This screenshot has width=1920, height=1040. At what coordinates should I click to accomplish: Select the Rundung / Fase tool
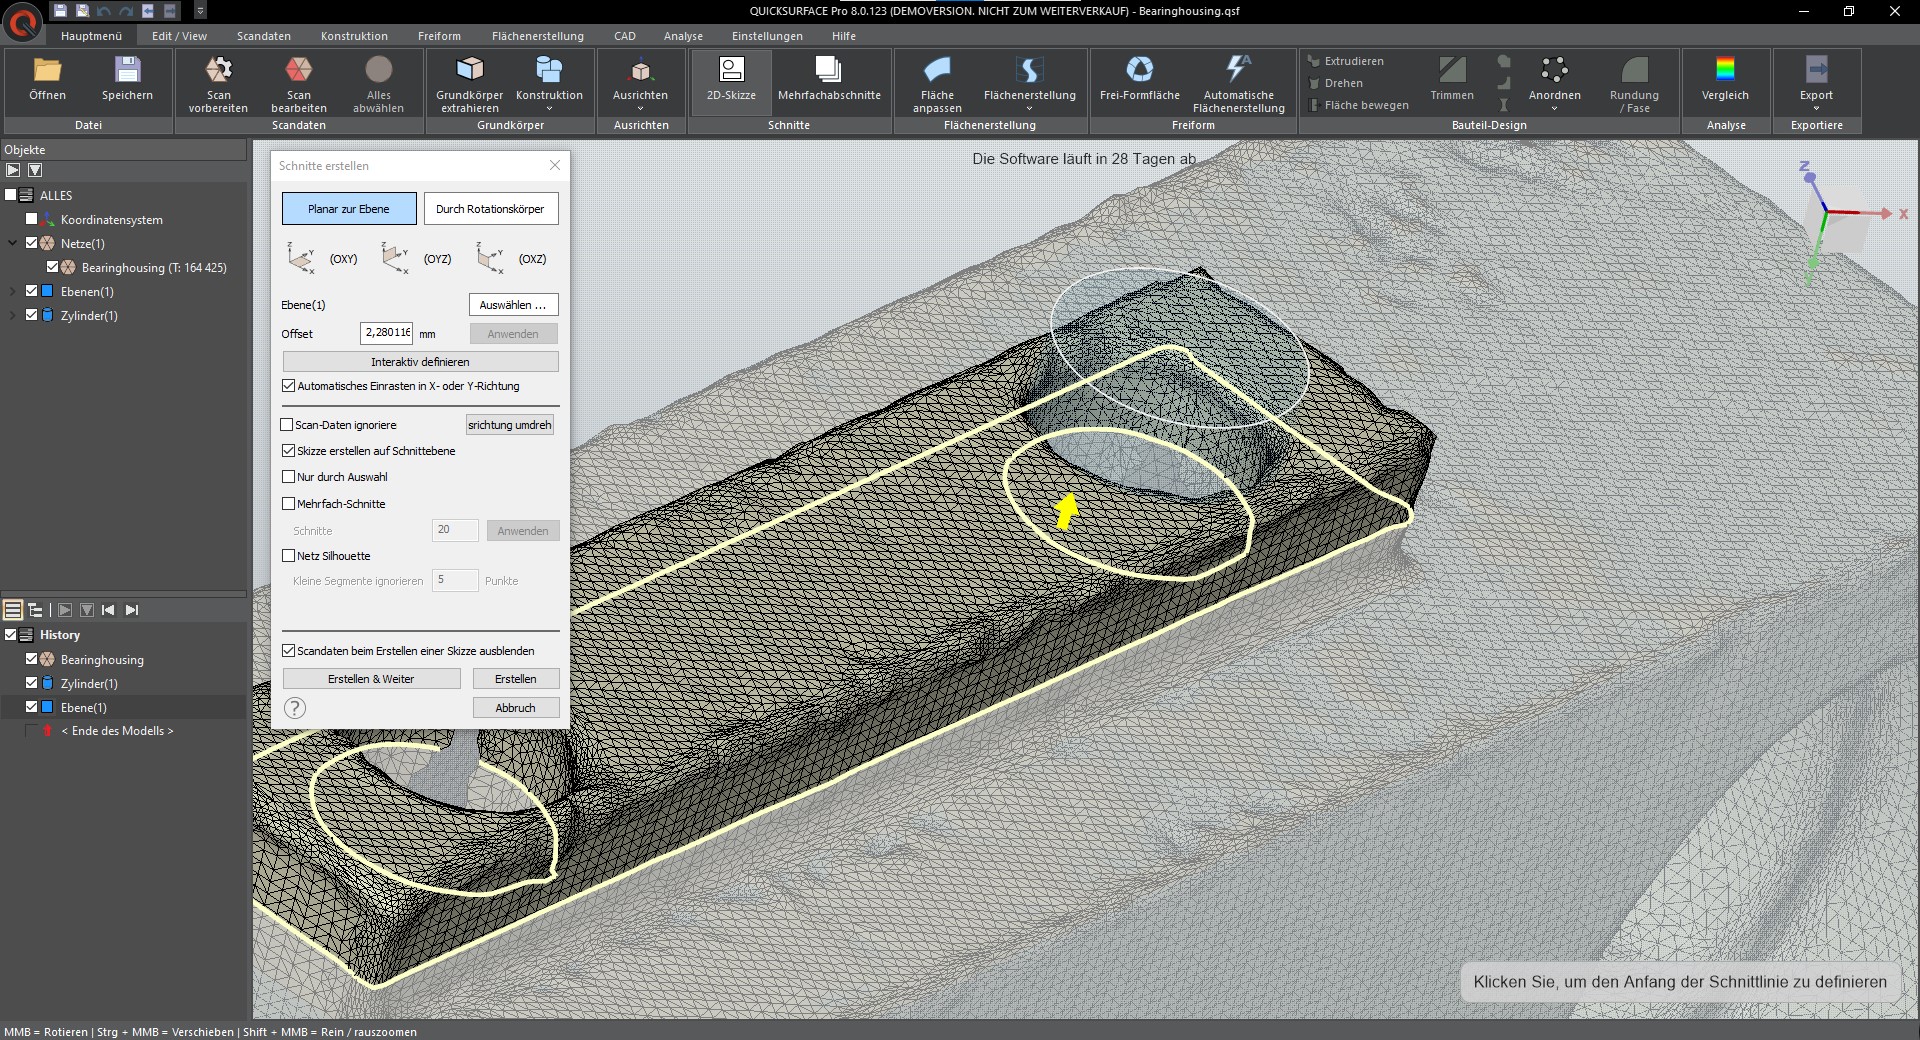1634,84
